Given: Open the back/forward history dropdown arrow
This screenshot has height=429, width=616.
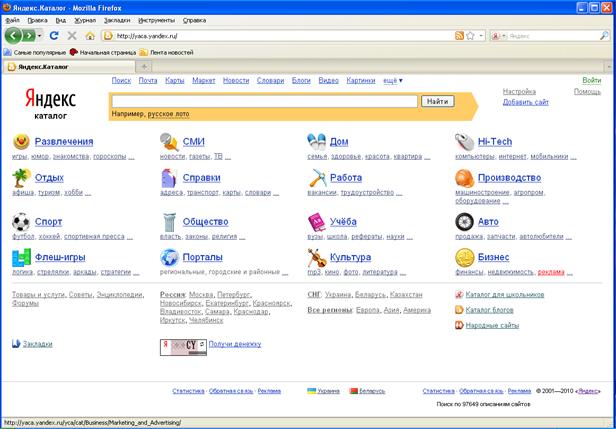Looking at the screenshot, I should [x=40, y=35].
